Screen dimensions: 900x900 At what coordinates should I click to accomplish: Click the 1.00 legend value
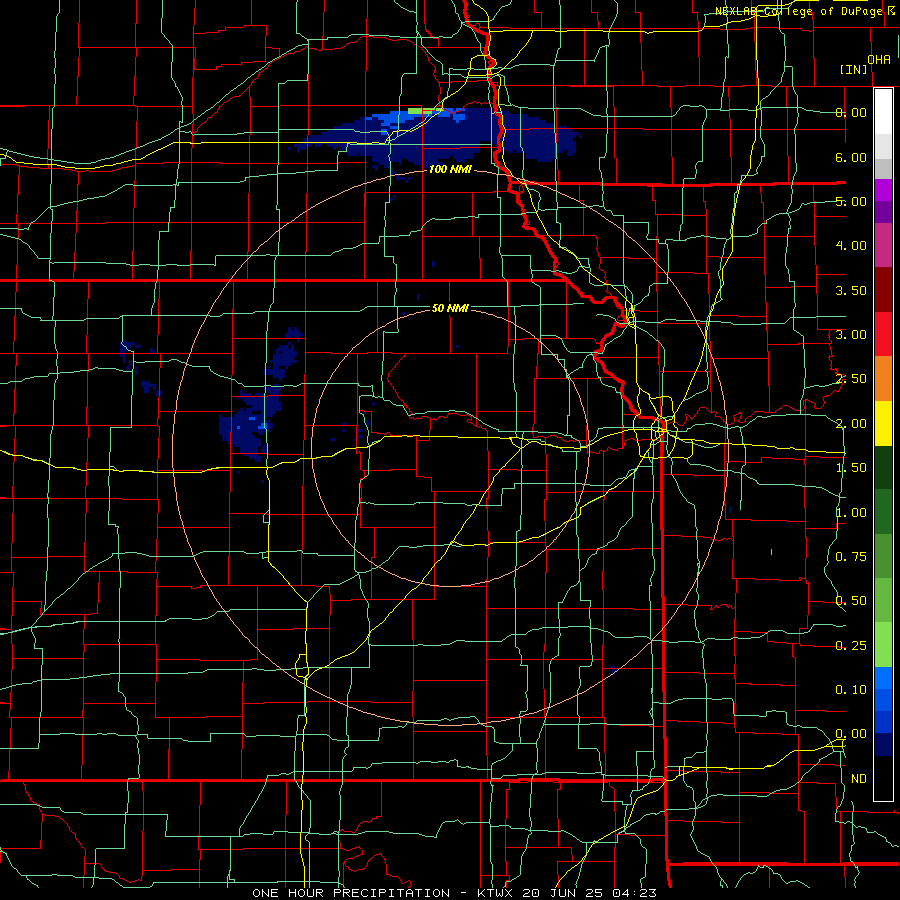click(x=851, y=513)
